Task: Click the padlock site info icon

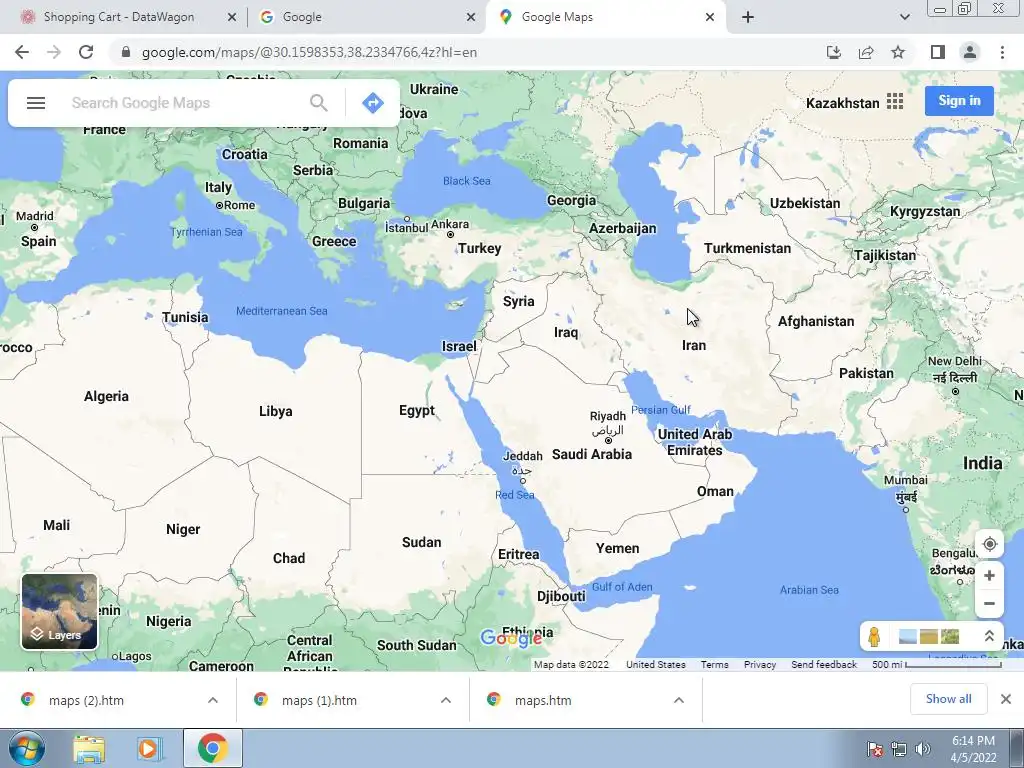Action: pos(126,52)
